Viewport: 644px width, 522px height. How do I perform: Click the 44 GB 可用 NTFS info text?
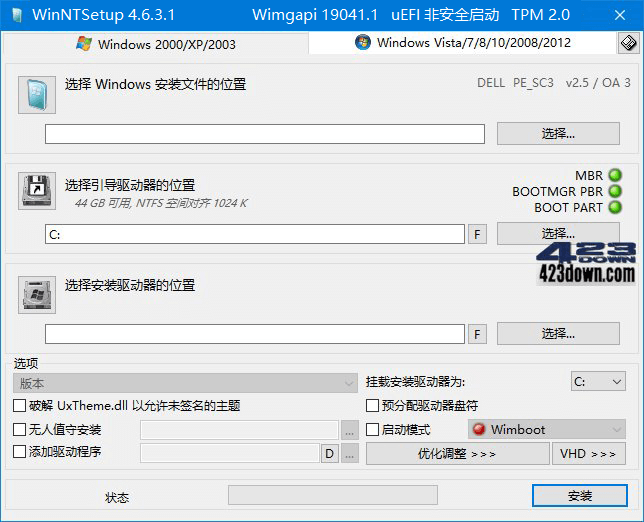click(161, 203)
